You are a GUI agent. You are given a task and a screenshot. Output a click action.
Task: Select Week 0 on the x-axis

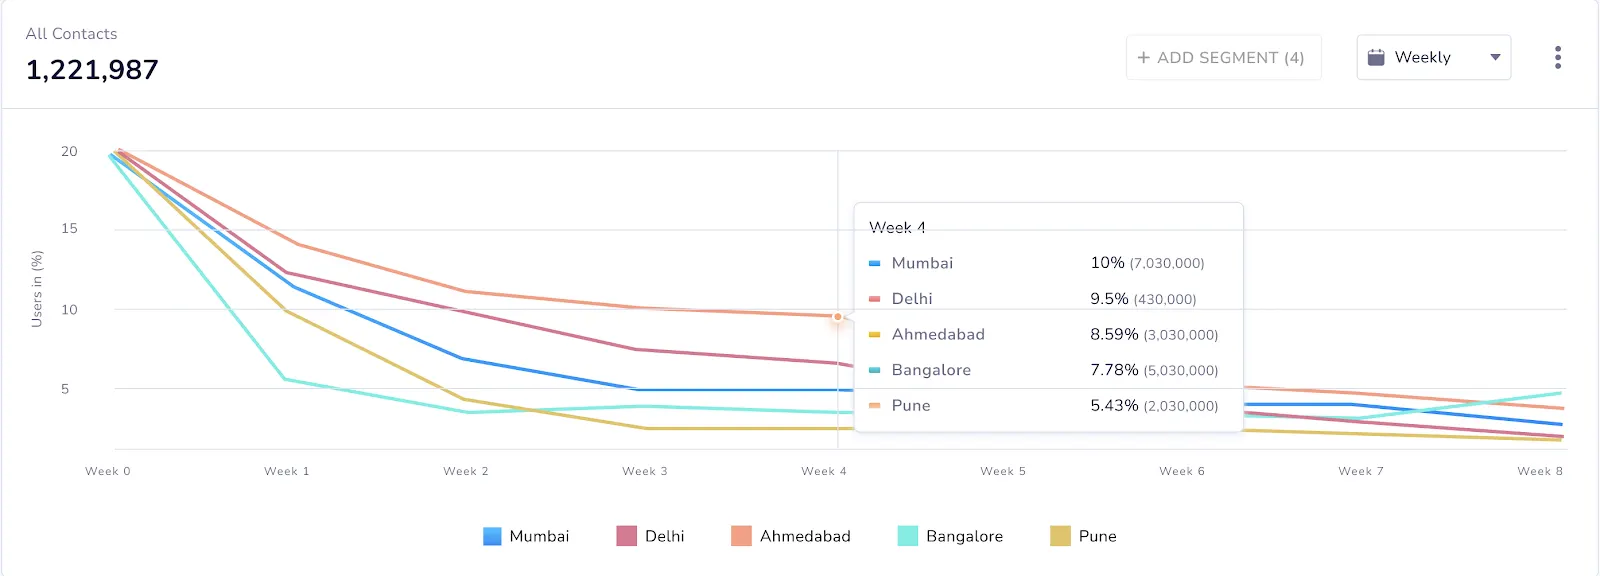click(108, 471)
